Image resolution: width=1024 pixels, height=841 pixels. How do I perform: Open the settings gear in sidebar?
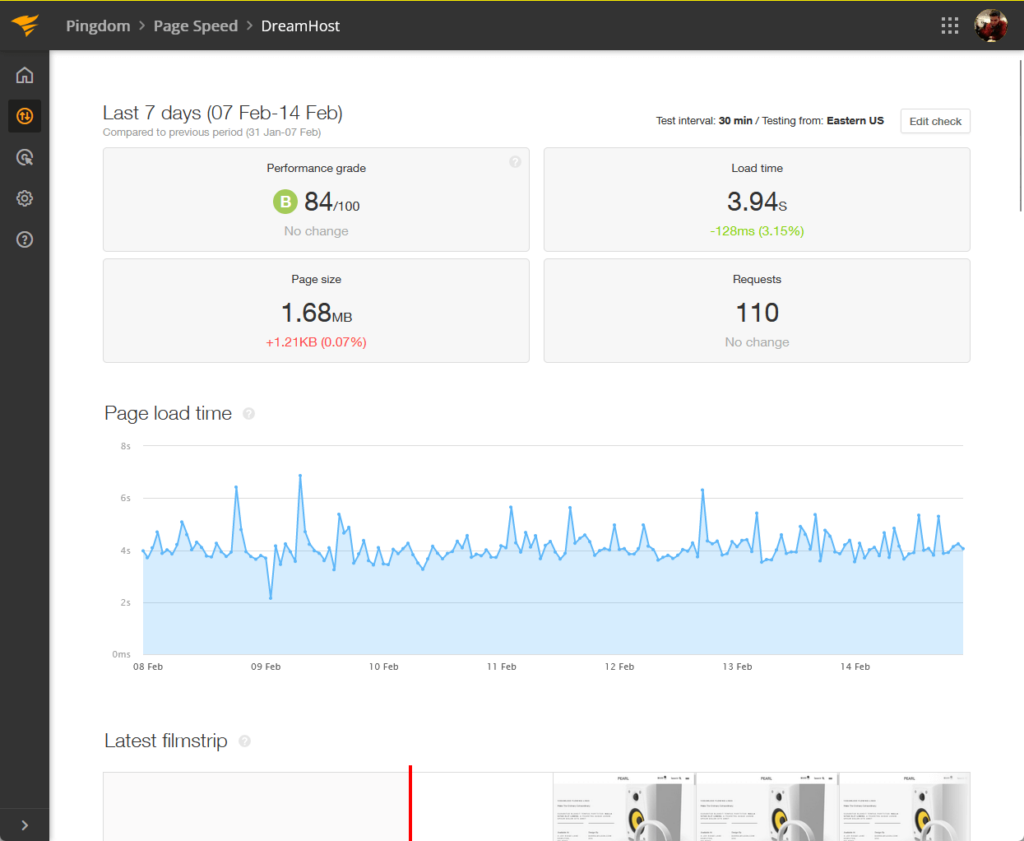pos(24,198)
